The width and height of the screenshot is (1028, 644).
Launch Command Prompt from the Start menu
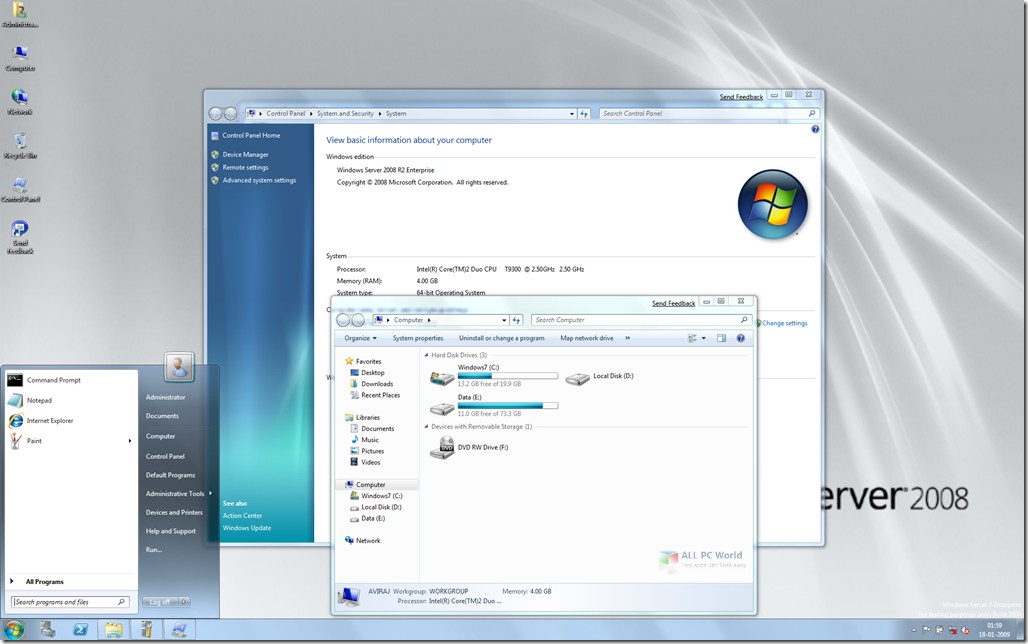[52, 379]
